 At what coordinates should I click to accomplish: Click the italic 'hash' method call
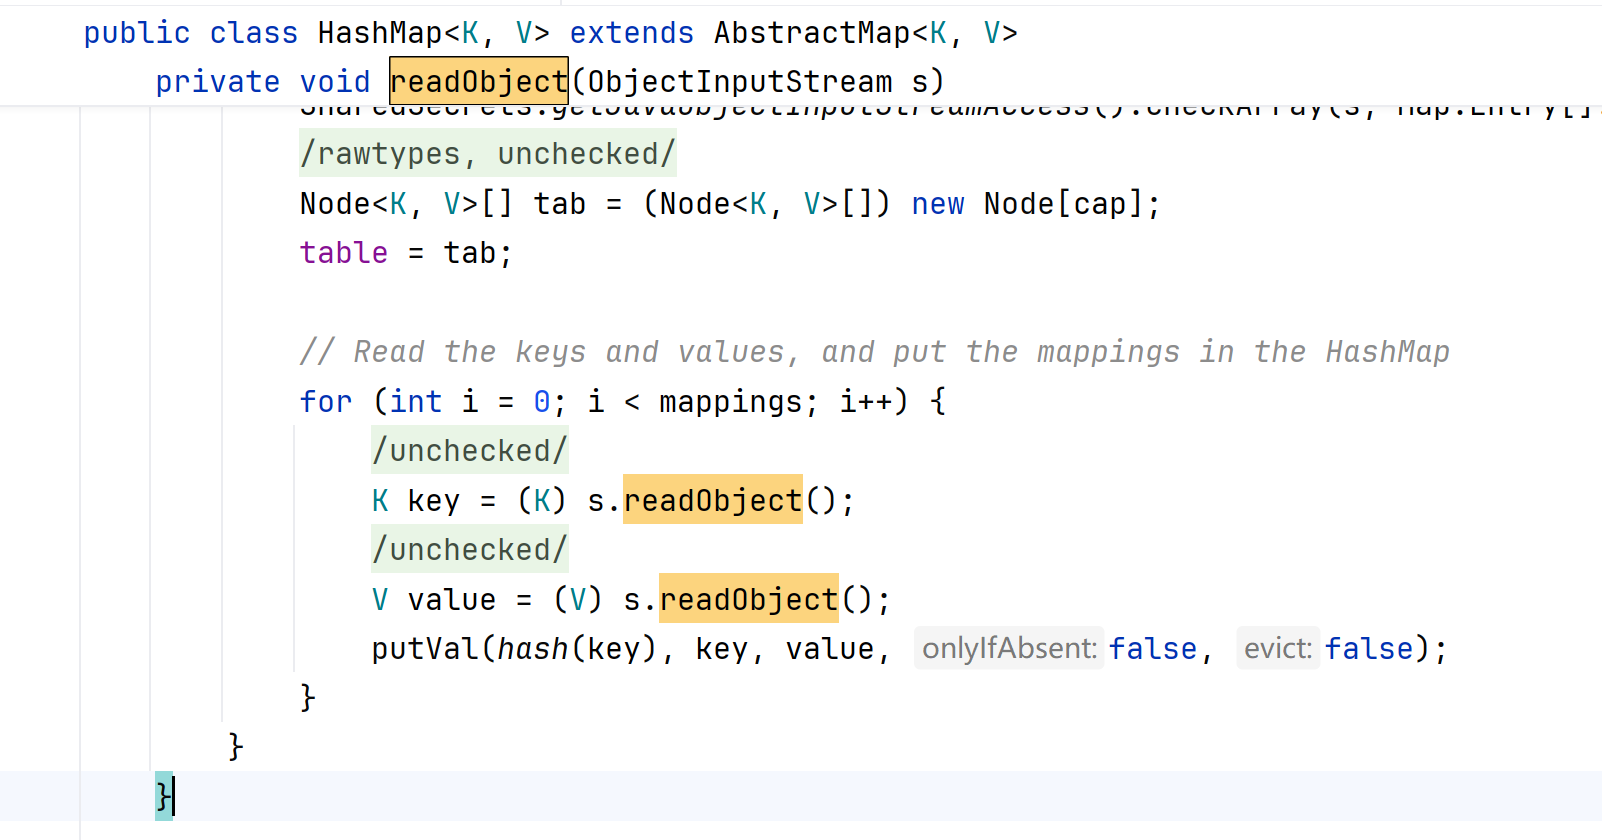[x=533, y=648]
